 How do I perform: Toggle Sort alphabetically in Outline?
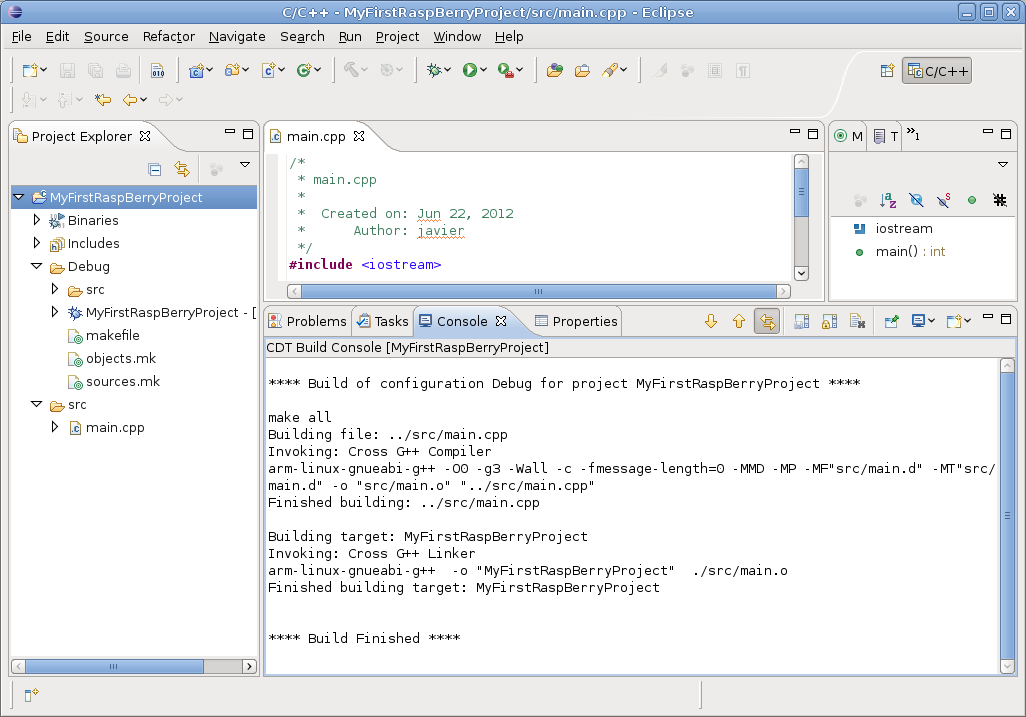[888, 200]
